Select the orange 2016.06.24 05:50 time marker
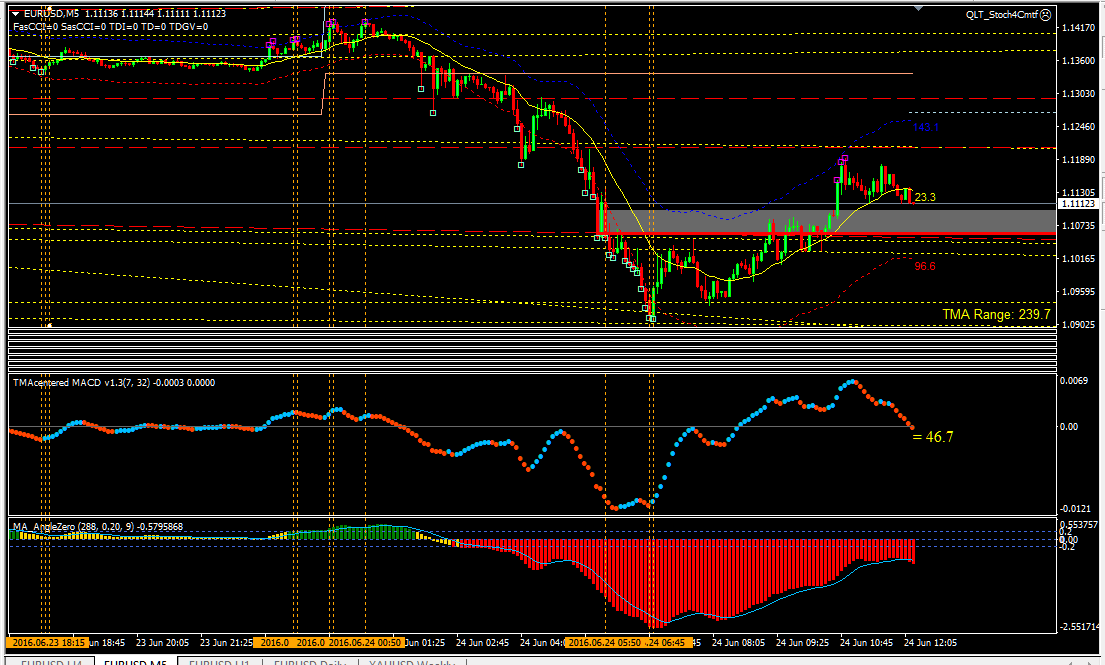 pos(605,642)
